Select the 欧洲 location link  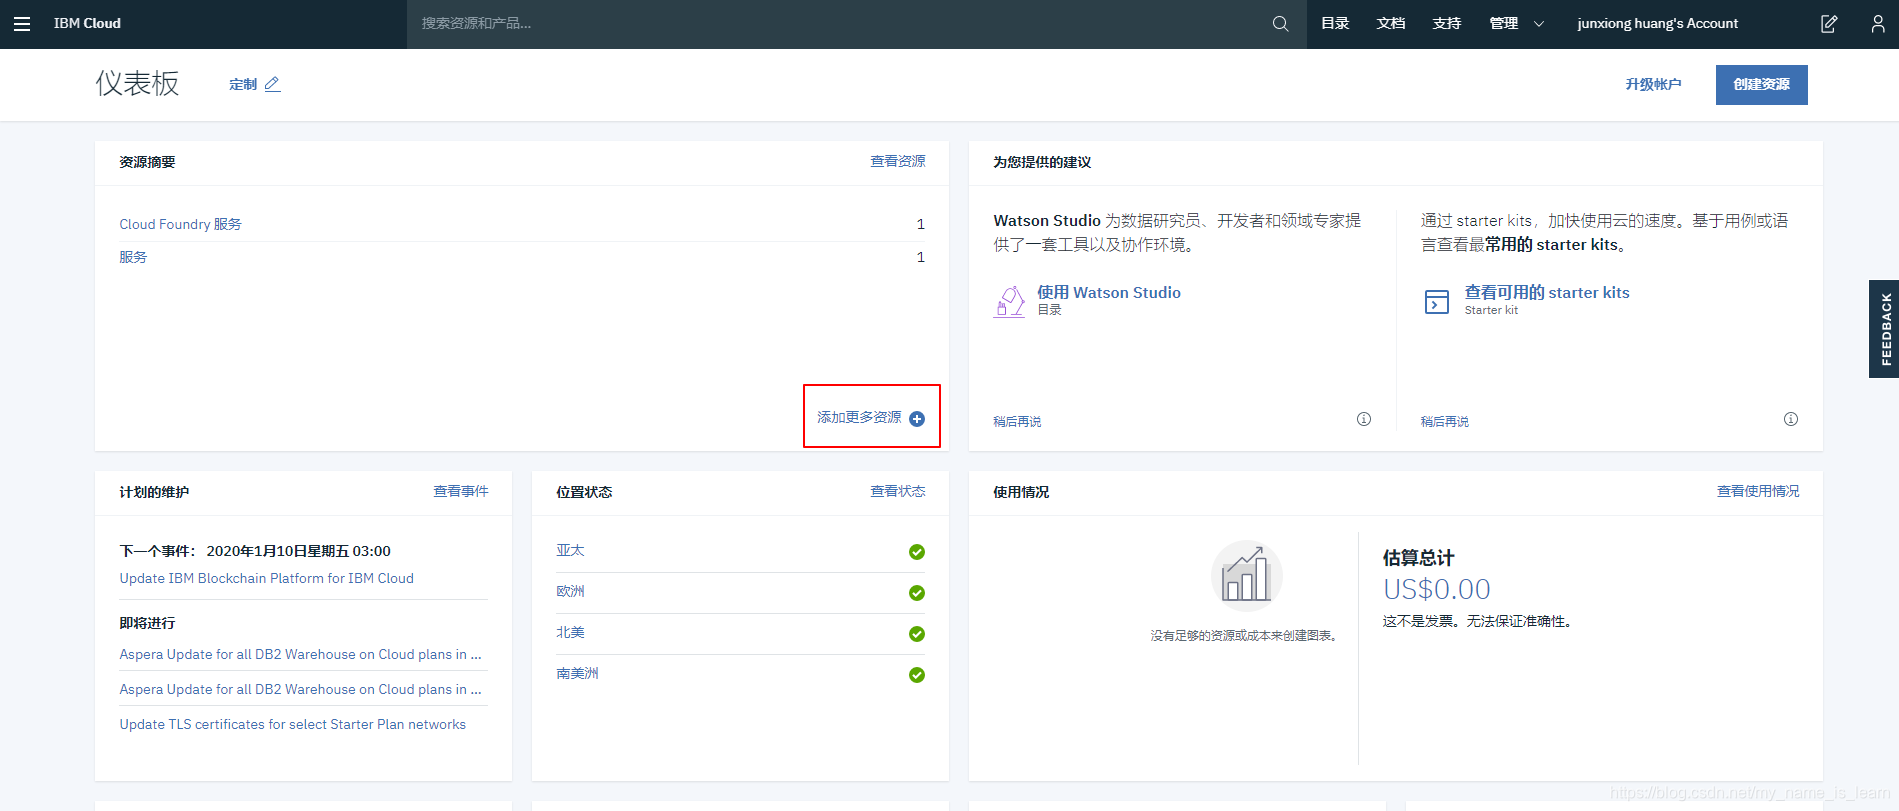click(570, 591)
